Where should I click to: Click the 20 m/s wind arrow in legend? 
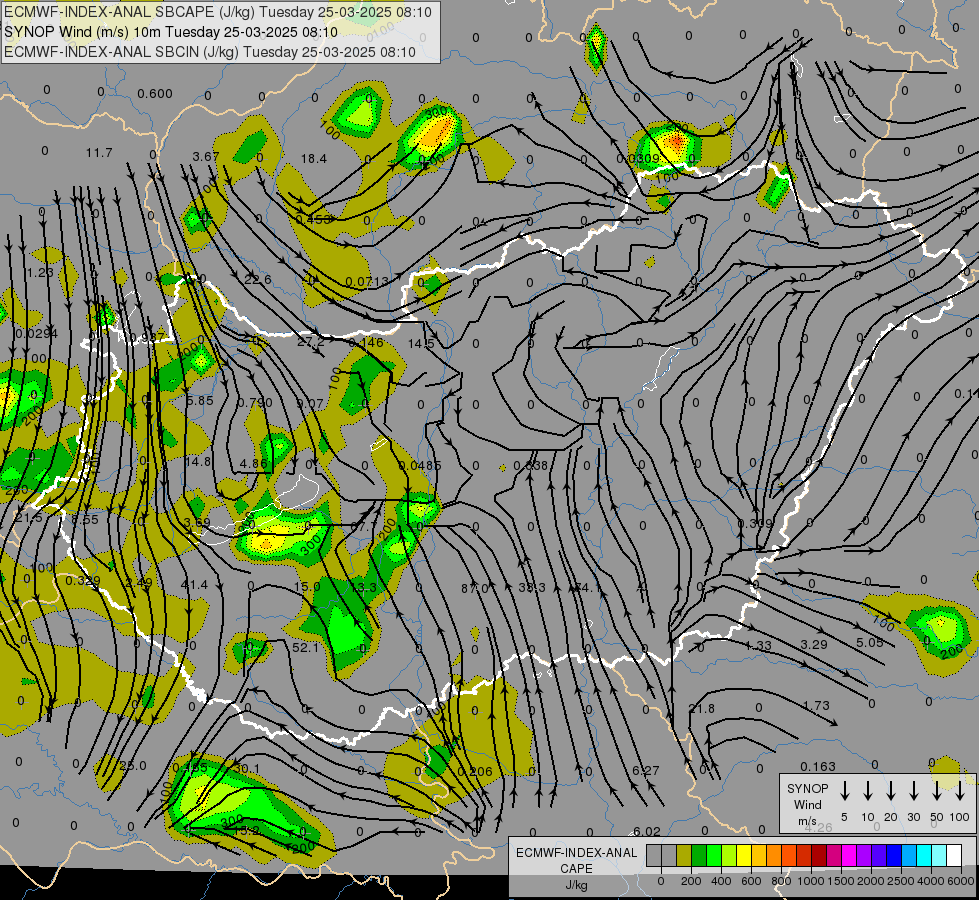point(891,791)
